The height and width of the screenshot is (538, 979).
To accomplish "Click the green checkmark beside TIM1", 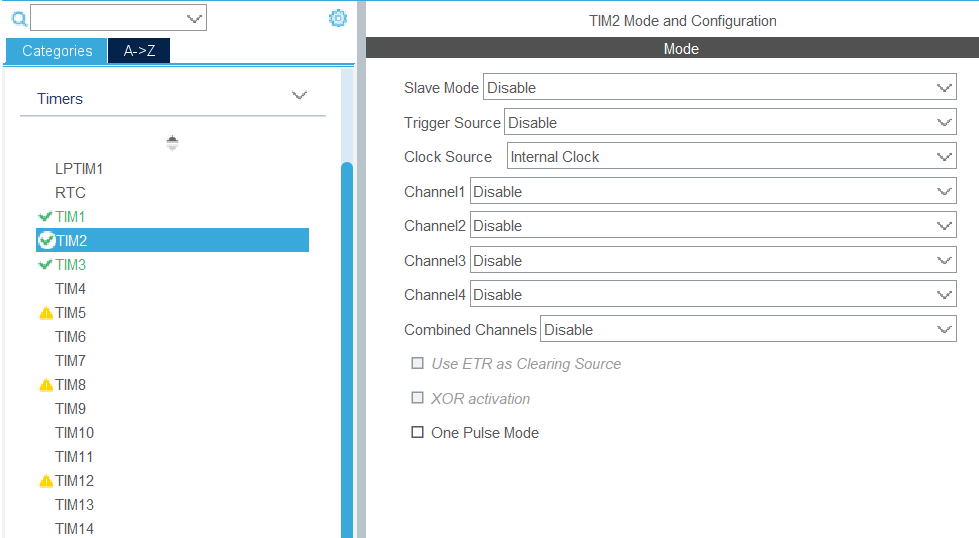I will coord(45,217).
